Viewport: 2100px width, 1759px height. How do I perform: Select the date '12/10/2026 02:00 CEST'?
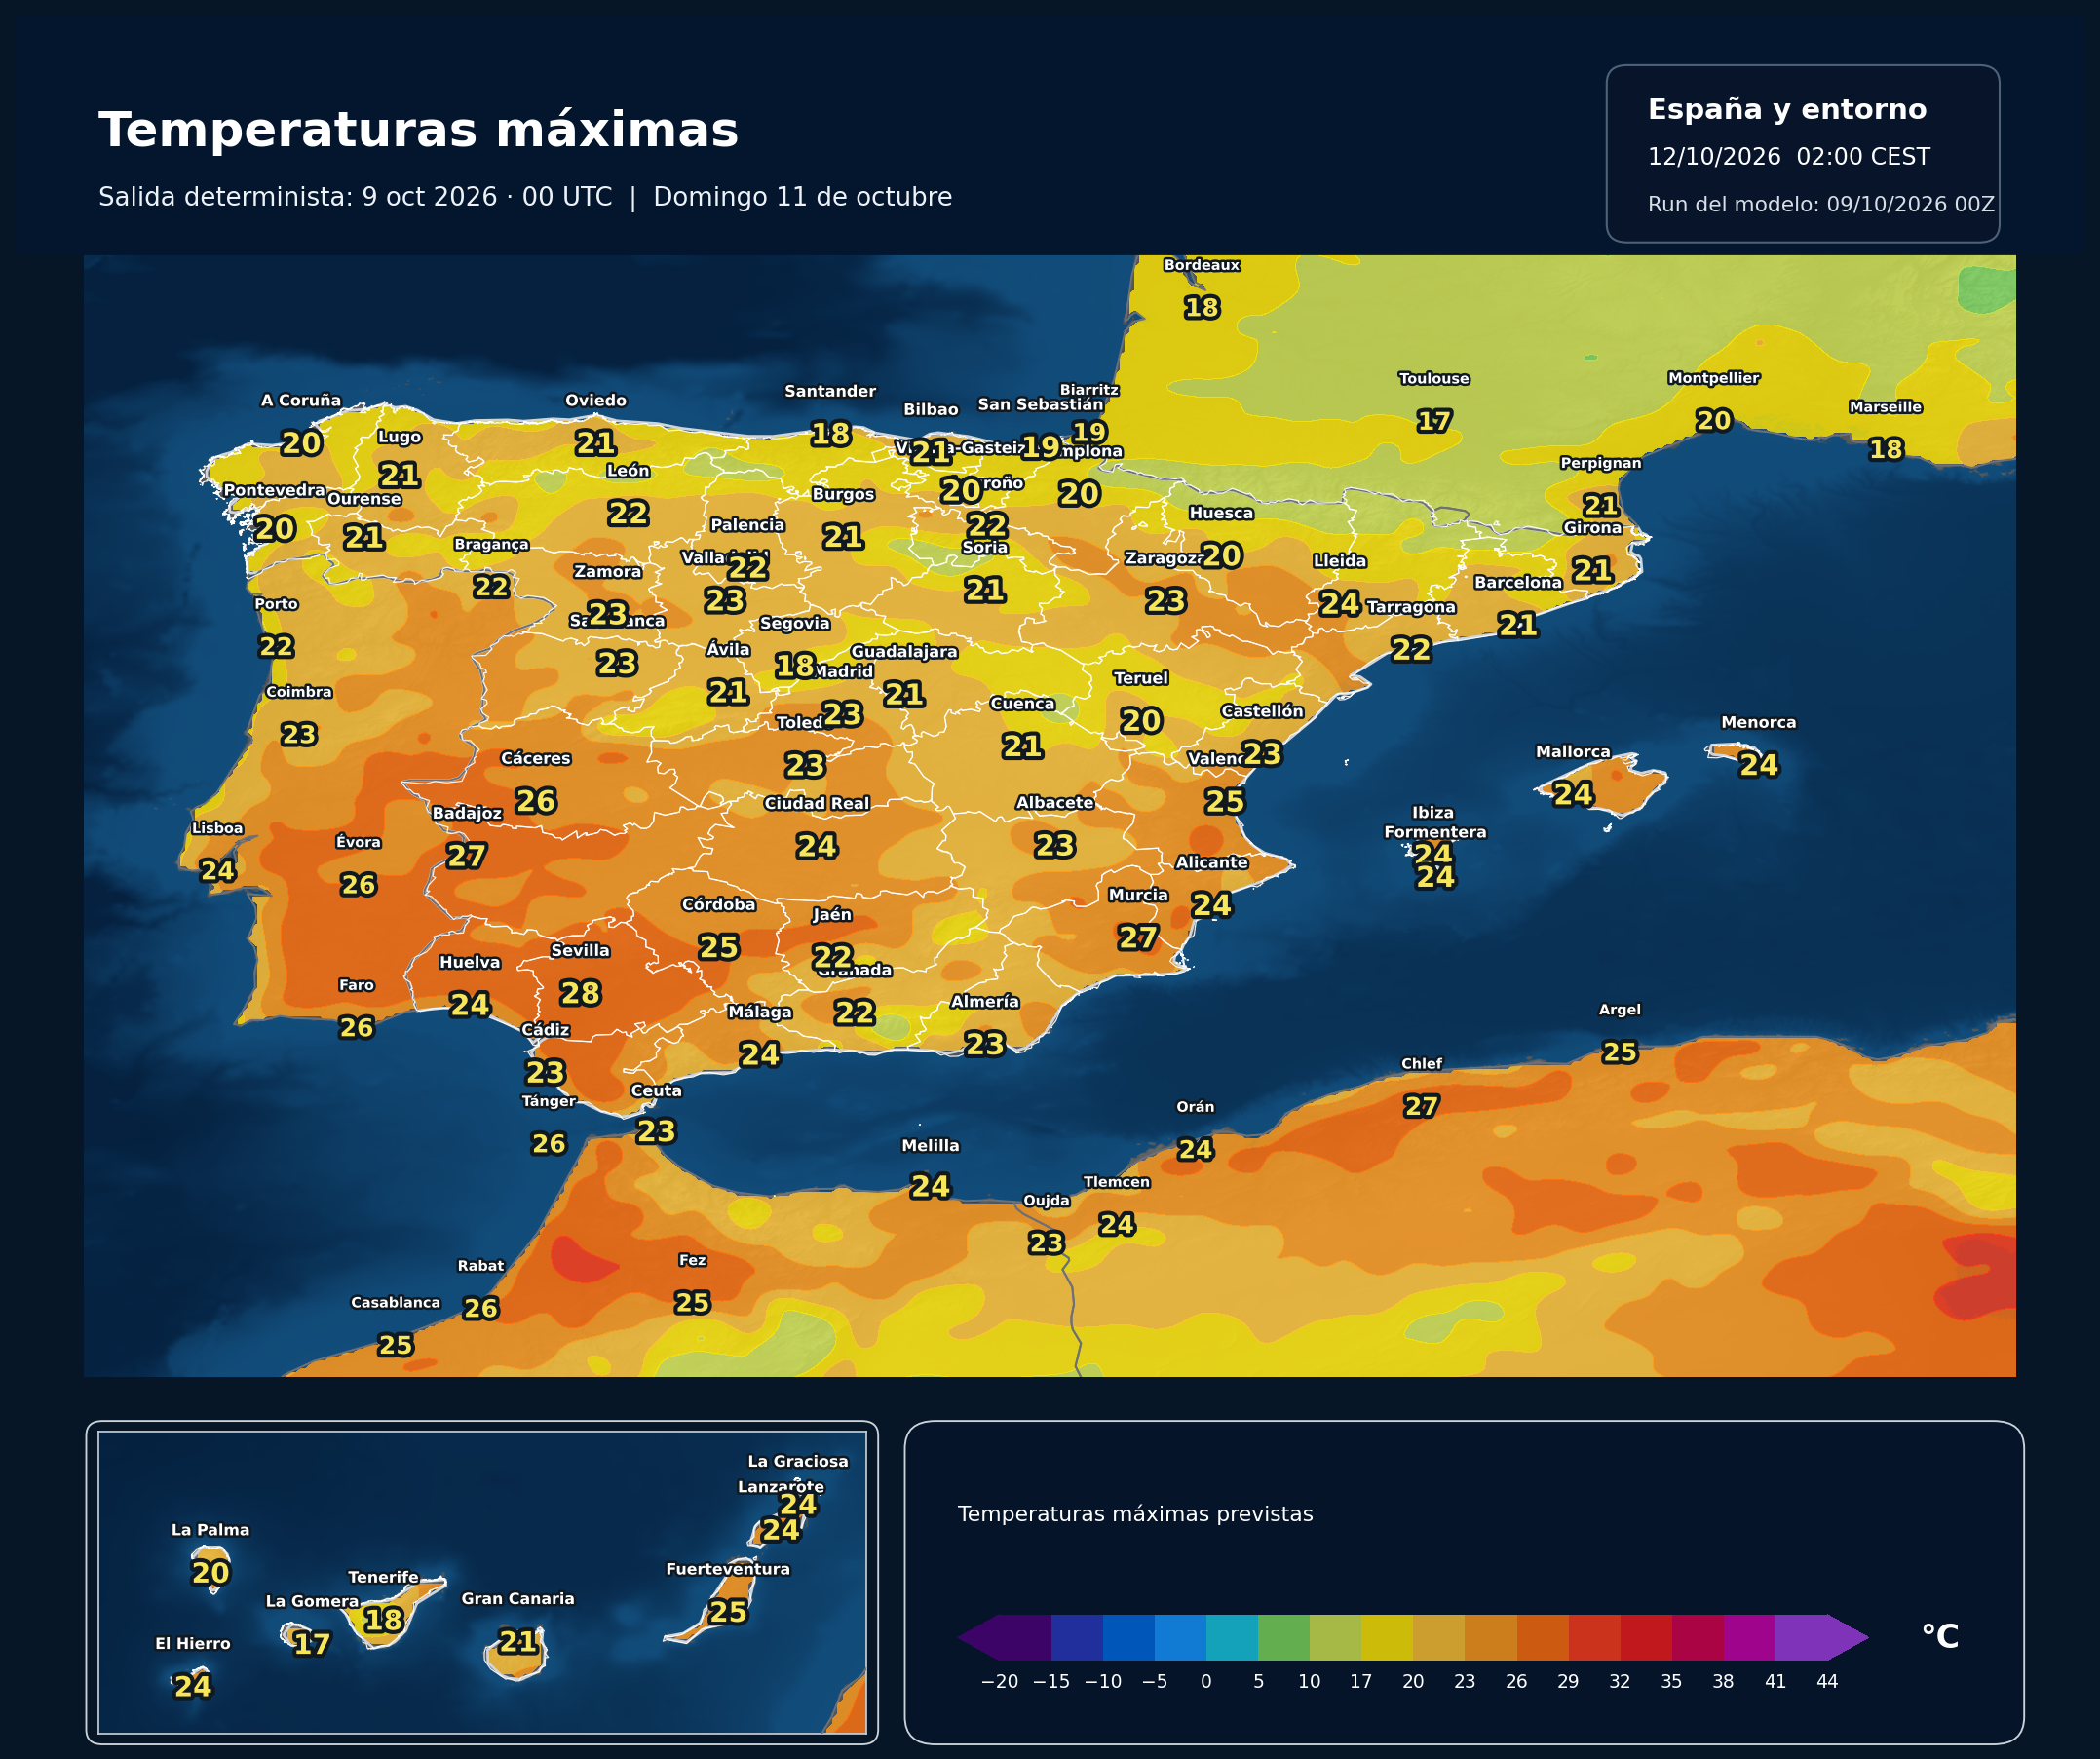click(x=1789, y=157)
